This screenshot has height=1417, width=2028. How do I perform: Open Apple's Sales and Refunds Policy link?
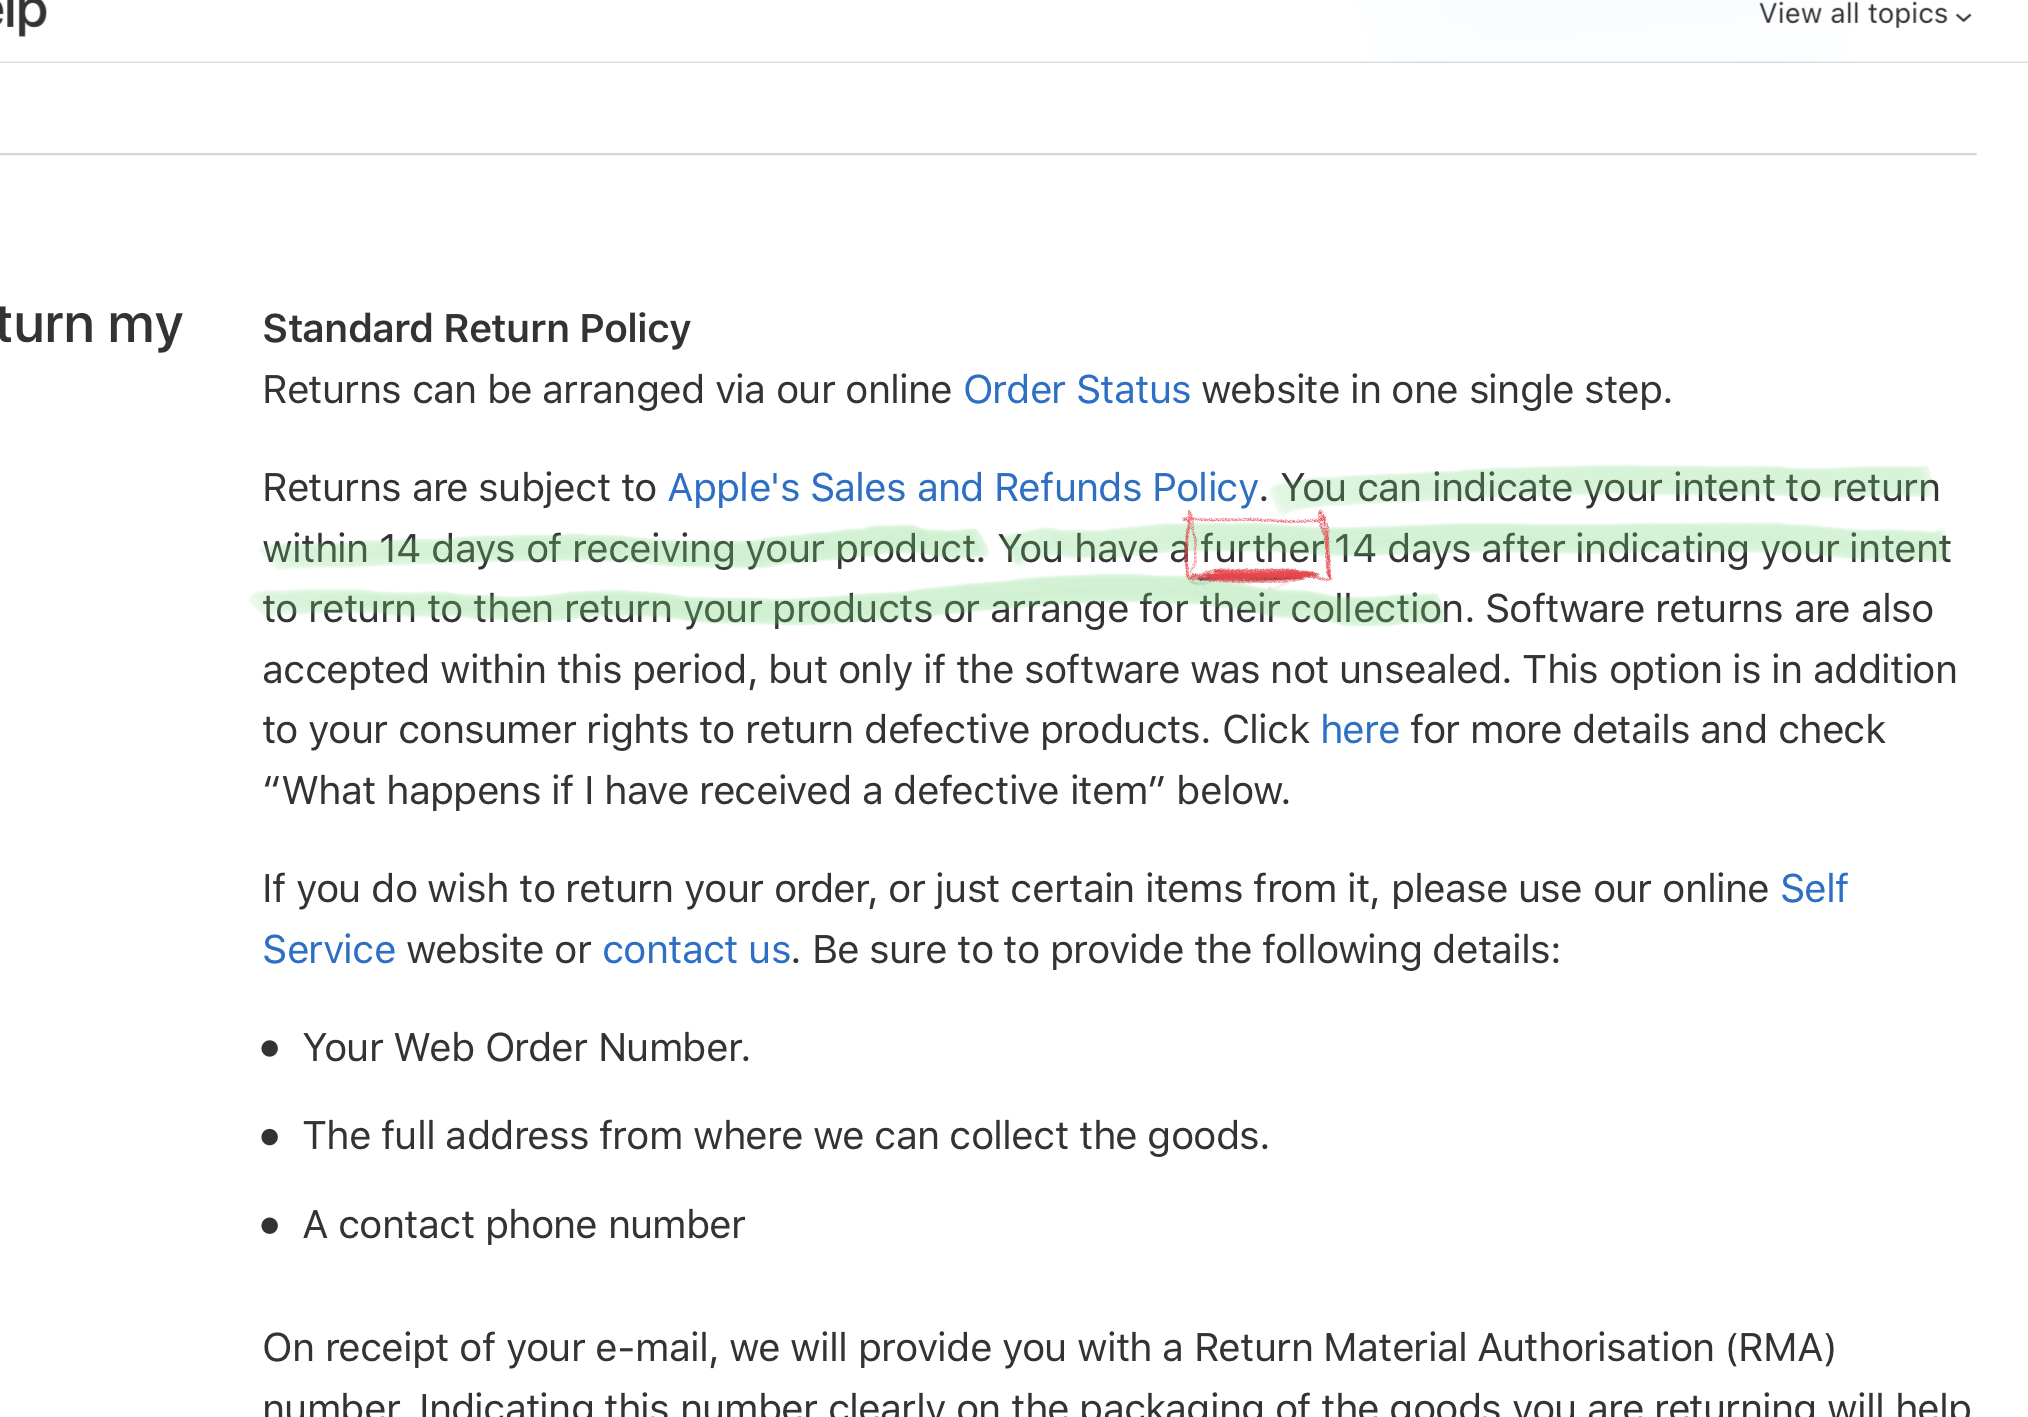(x=963, y=488)
